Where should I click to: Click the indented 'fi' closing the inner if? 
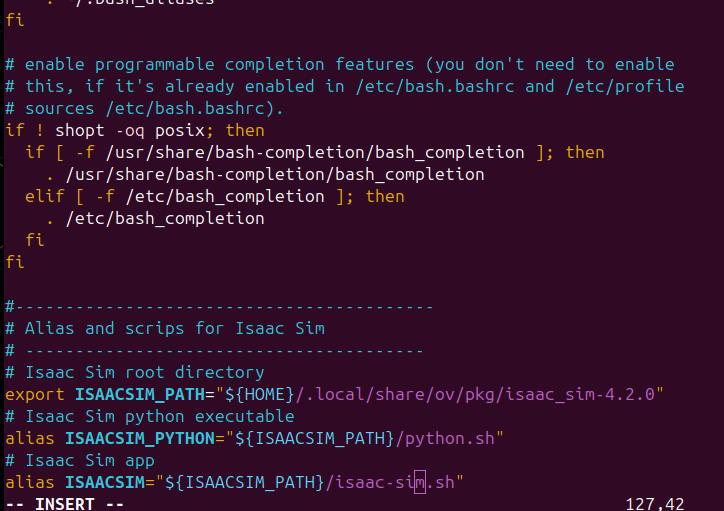(x=35, y=240)
